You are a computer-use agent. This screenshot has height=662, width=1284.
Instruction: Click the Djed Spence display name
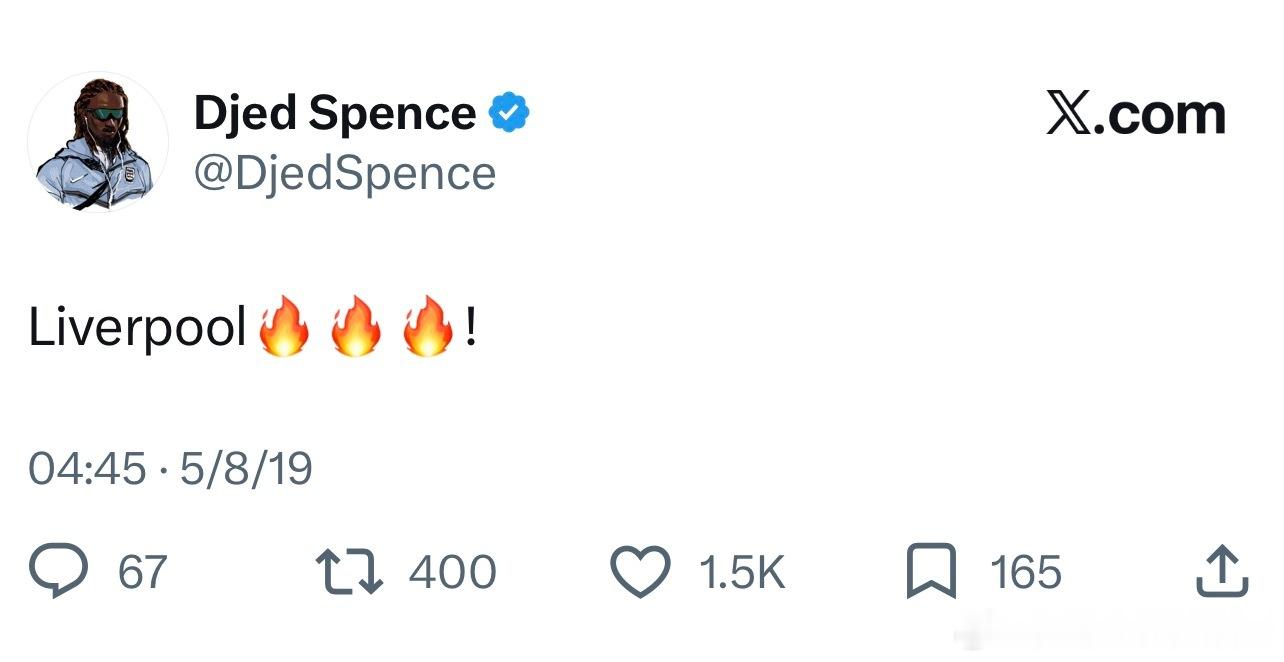pos(335,113)
